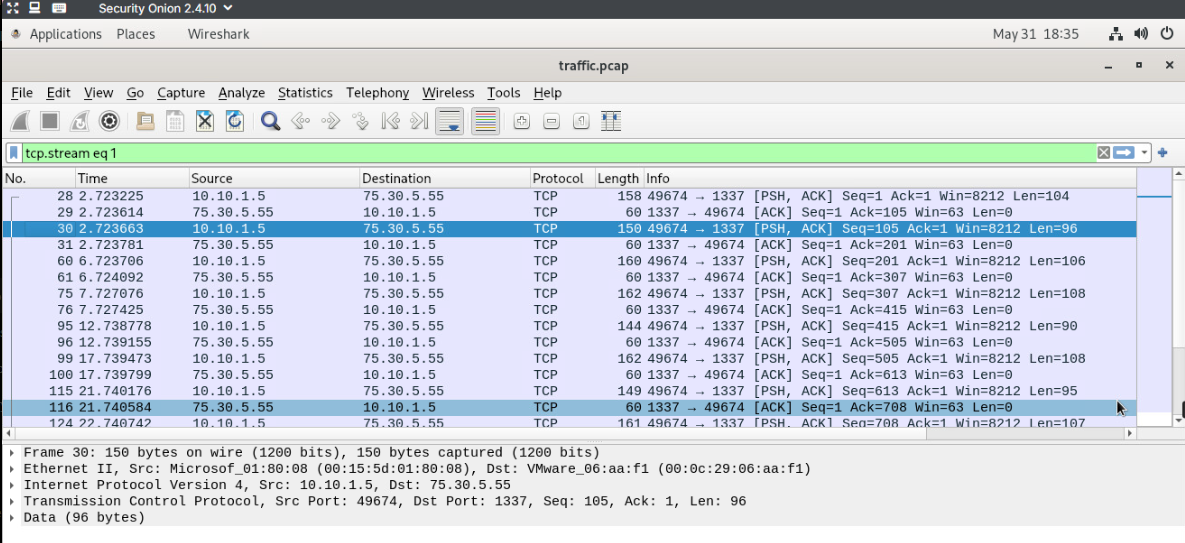Start capturing packets with shark fin icon
The width and height of the screenshot is (1185, 543).
coord(20,121)
